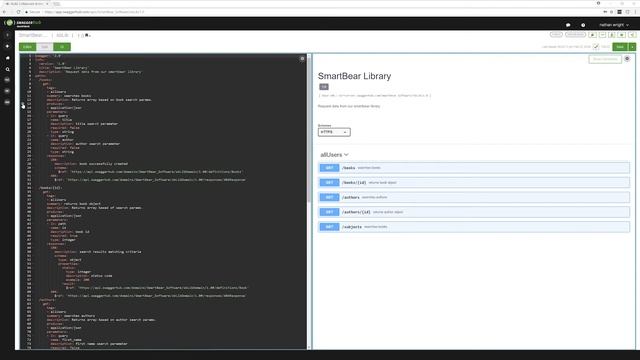This screenshot has height=360, width=640.
Task: Open the base URL link under the title
Action: [x=374, y=96]
